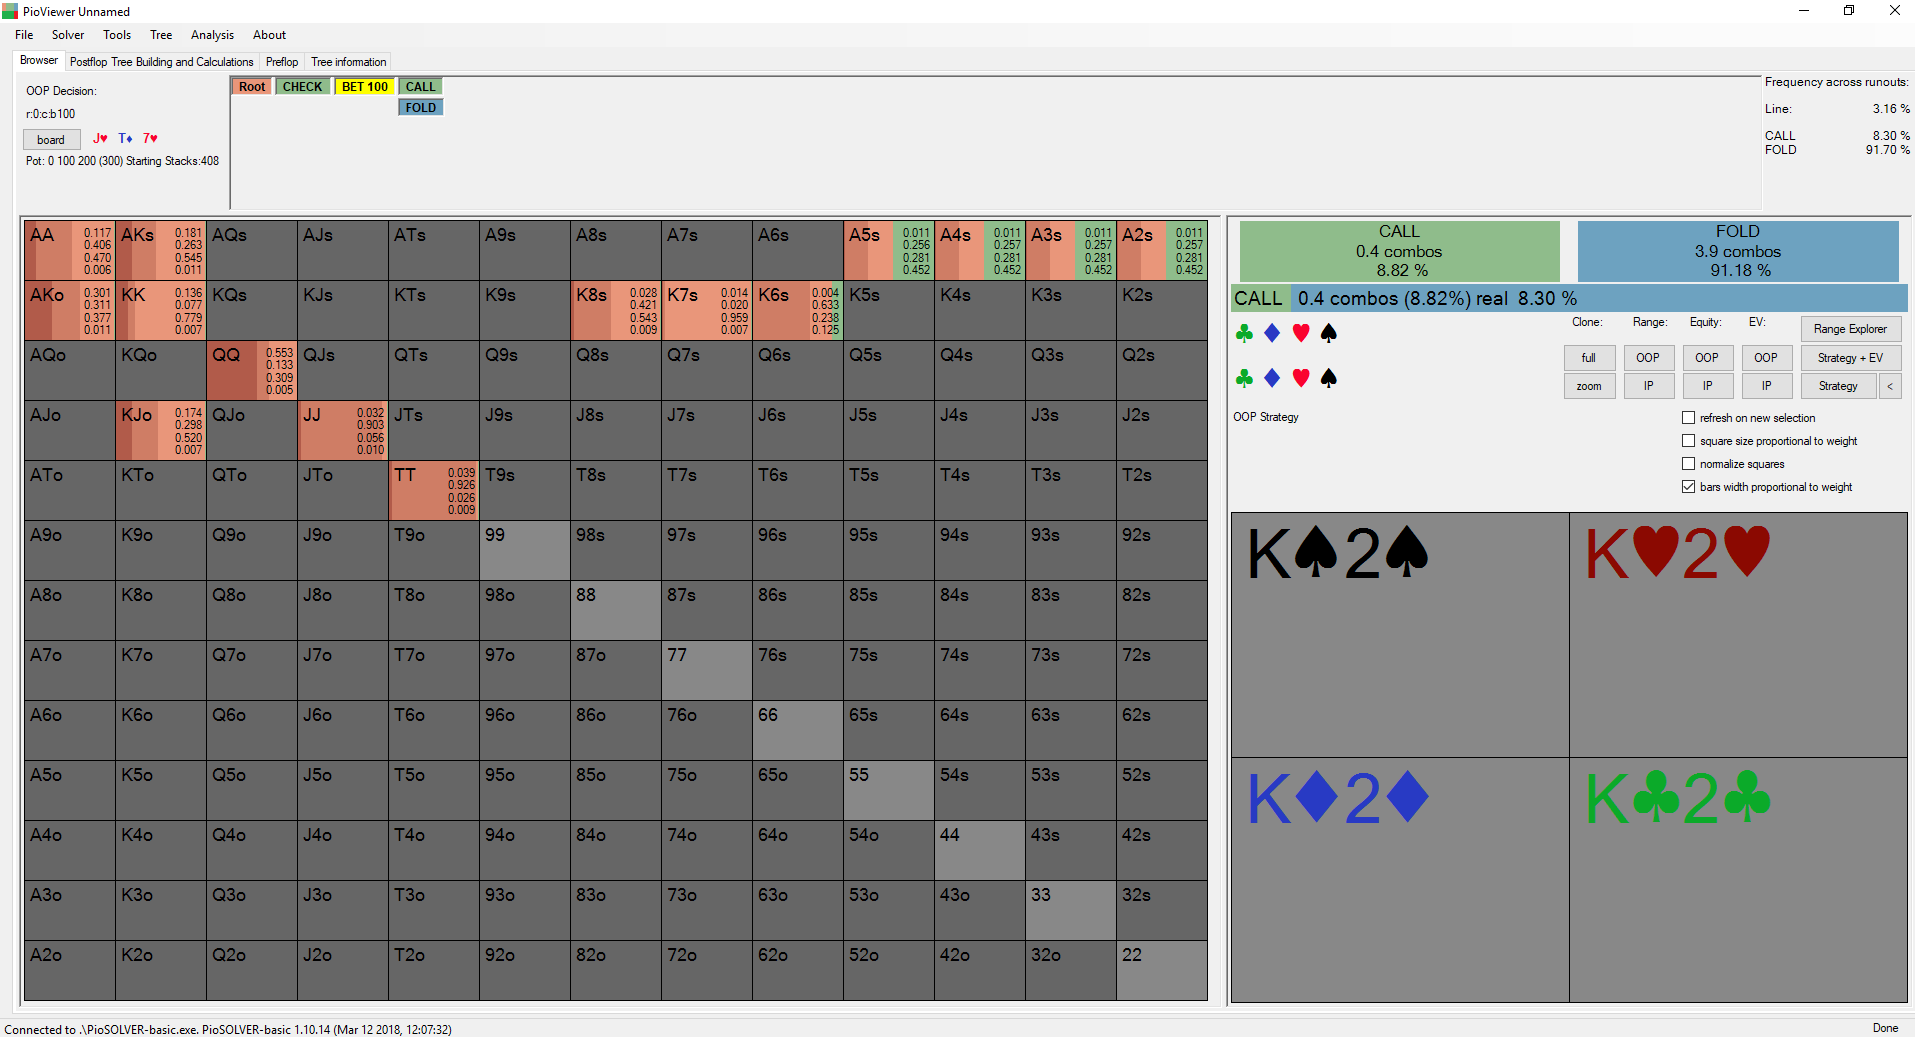Select the 72o hand cell
The image size is (1915, 1037).
(707, 971)
